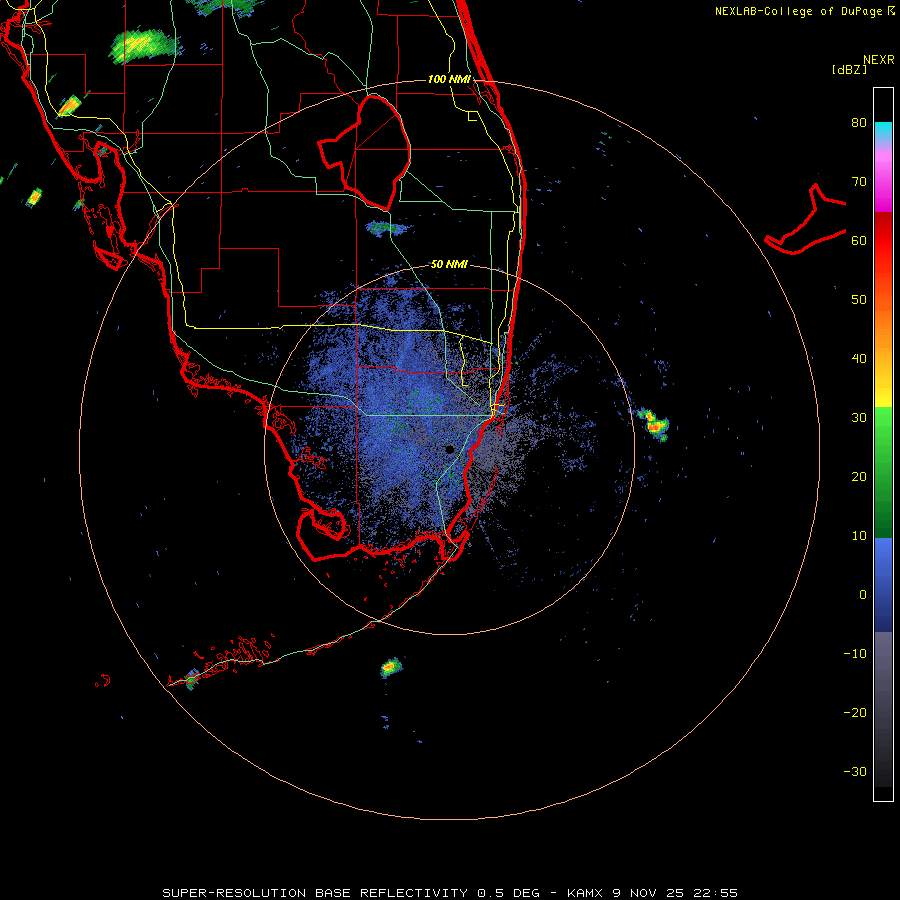Click the black radar site dot

pos(449,449)
